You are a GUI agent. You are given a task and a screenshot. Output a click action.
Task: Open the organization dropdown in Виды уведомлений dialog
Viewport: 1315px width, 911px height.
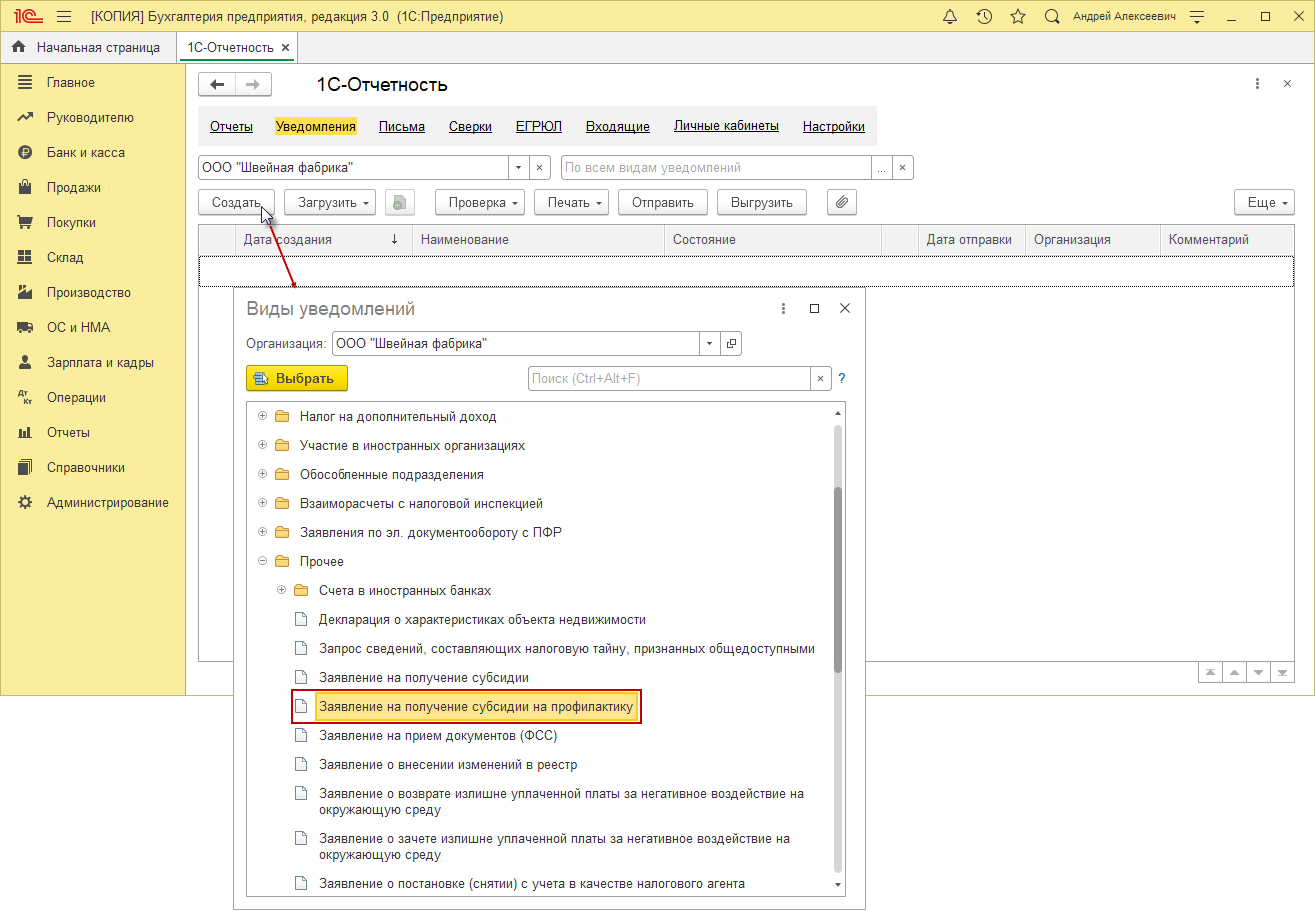pos(709,344)
